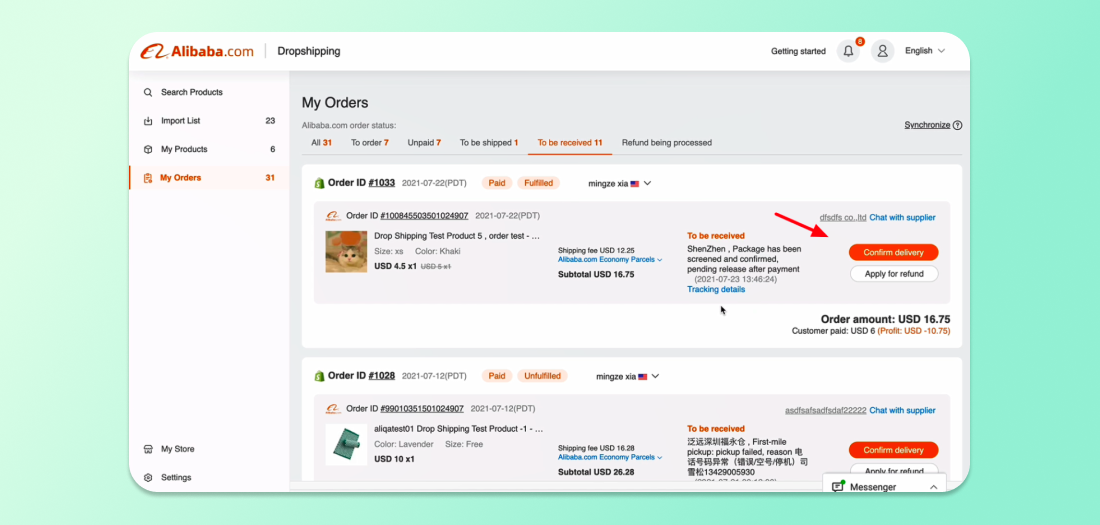The image size is (1100, 525).
Task: Click the Messenger chat icon
Action: pyautogui.click(x=838, y=486)
